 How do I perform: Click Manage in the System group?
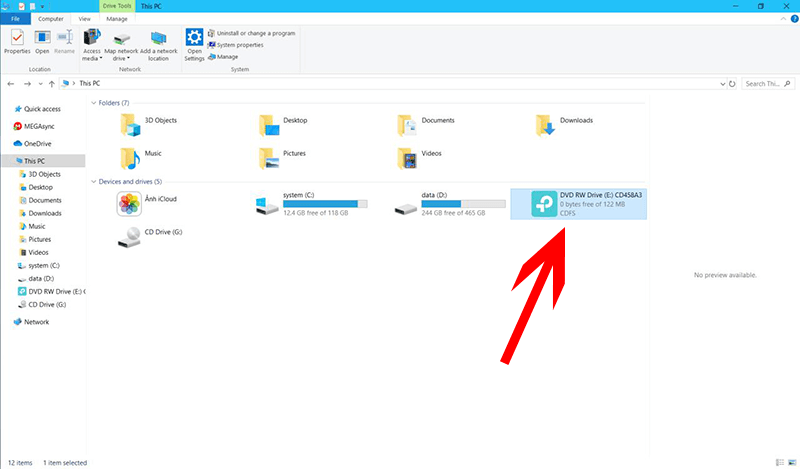click(223, 57)
